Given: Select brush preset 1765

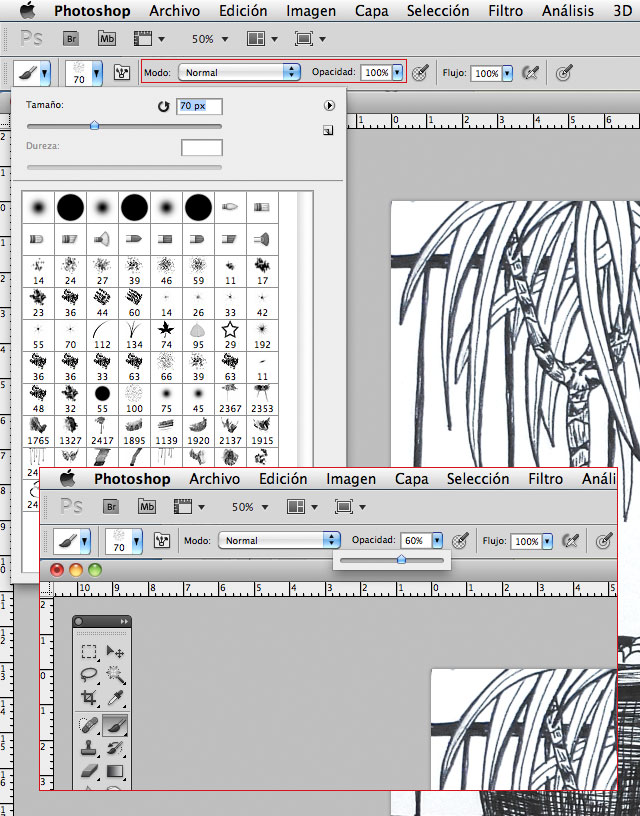Looking at the screenshot, I should (x=38, y=431).
